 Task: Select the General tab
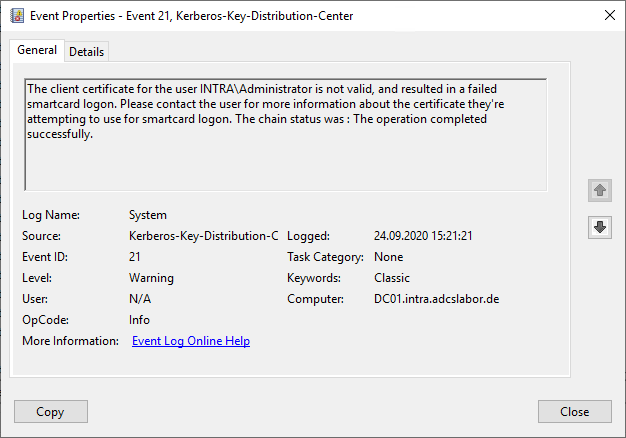[x=37, y=50]
